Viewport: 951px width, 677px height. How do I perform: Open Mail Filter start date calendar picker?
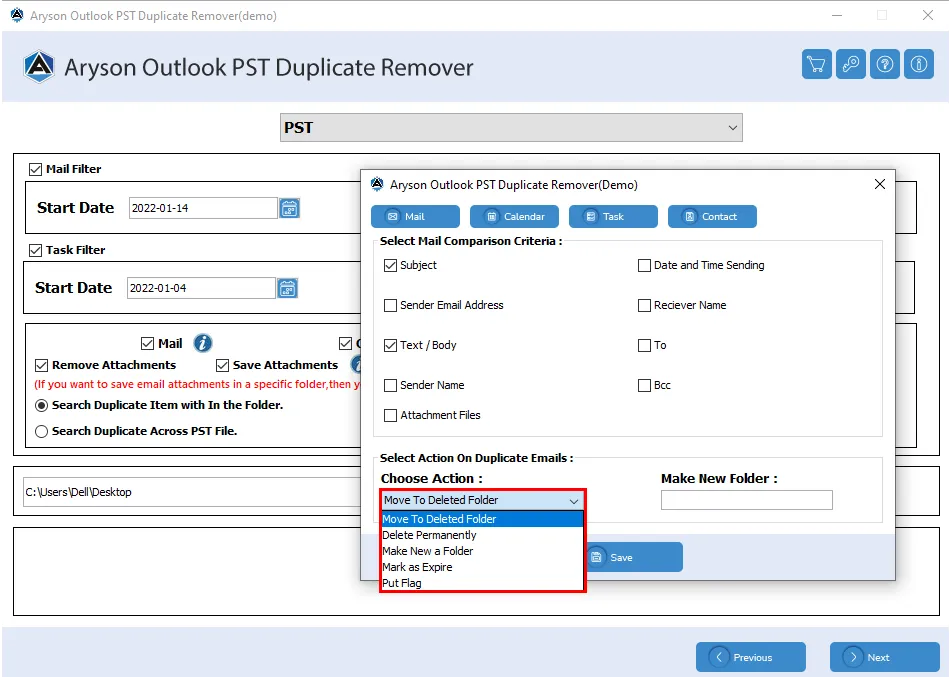289,208
